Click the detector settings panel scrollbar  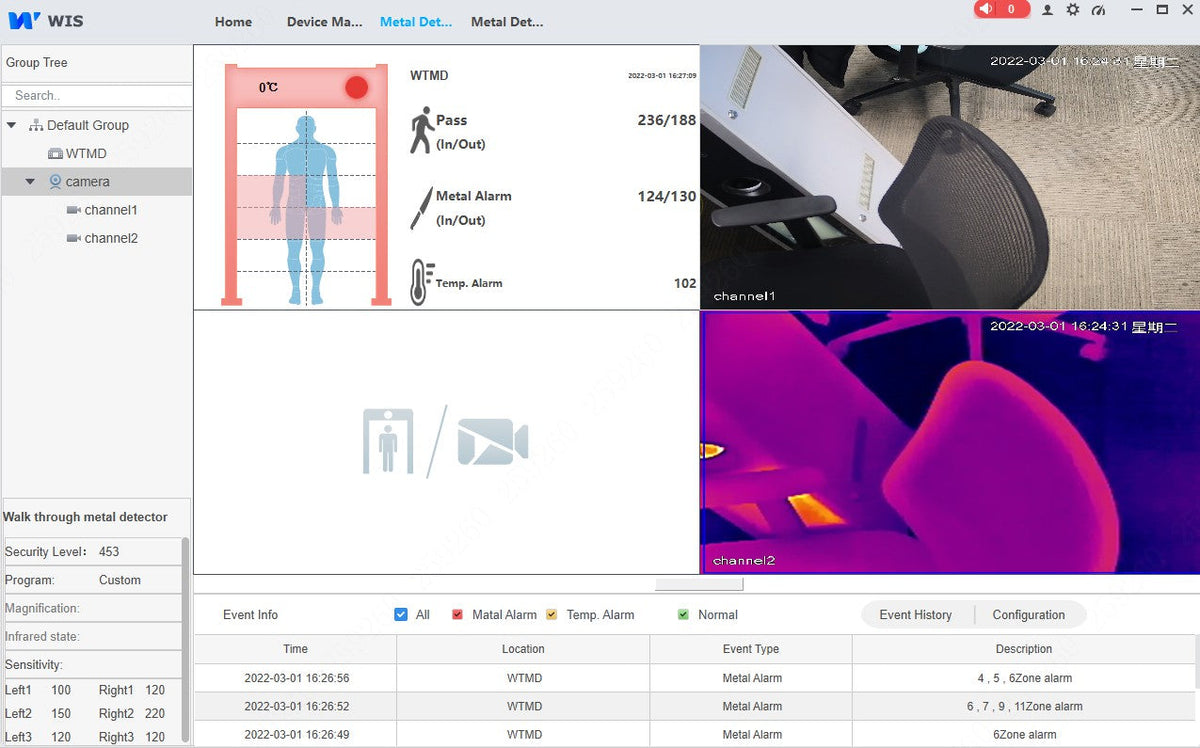(x=185, y=640)
